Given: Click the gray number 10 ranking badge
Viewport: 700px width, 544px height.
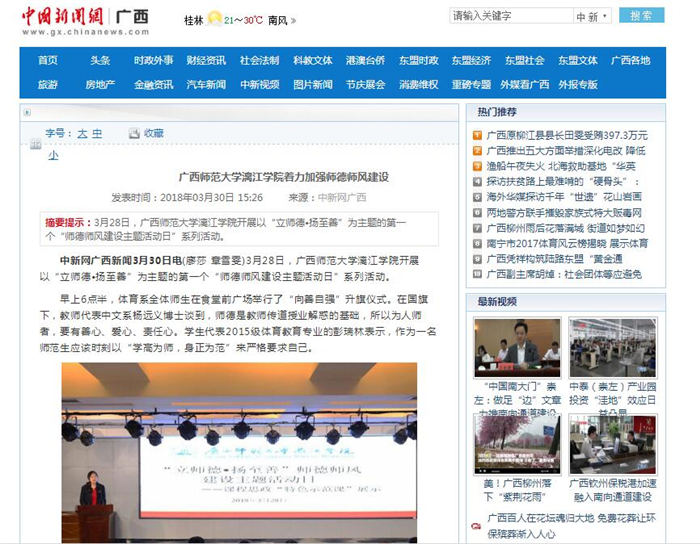Looking at the screenshot, I should (x=478, y=272).
